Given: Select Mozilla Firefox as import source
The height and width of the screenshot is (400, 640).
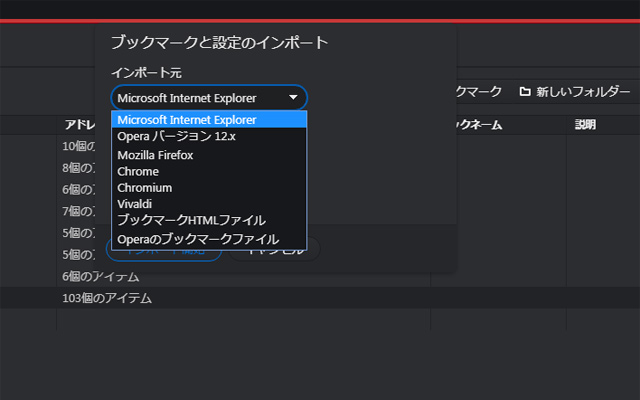Looking at the screenshot, I should click(x=209, y=155).
